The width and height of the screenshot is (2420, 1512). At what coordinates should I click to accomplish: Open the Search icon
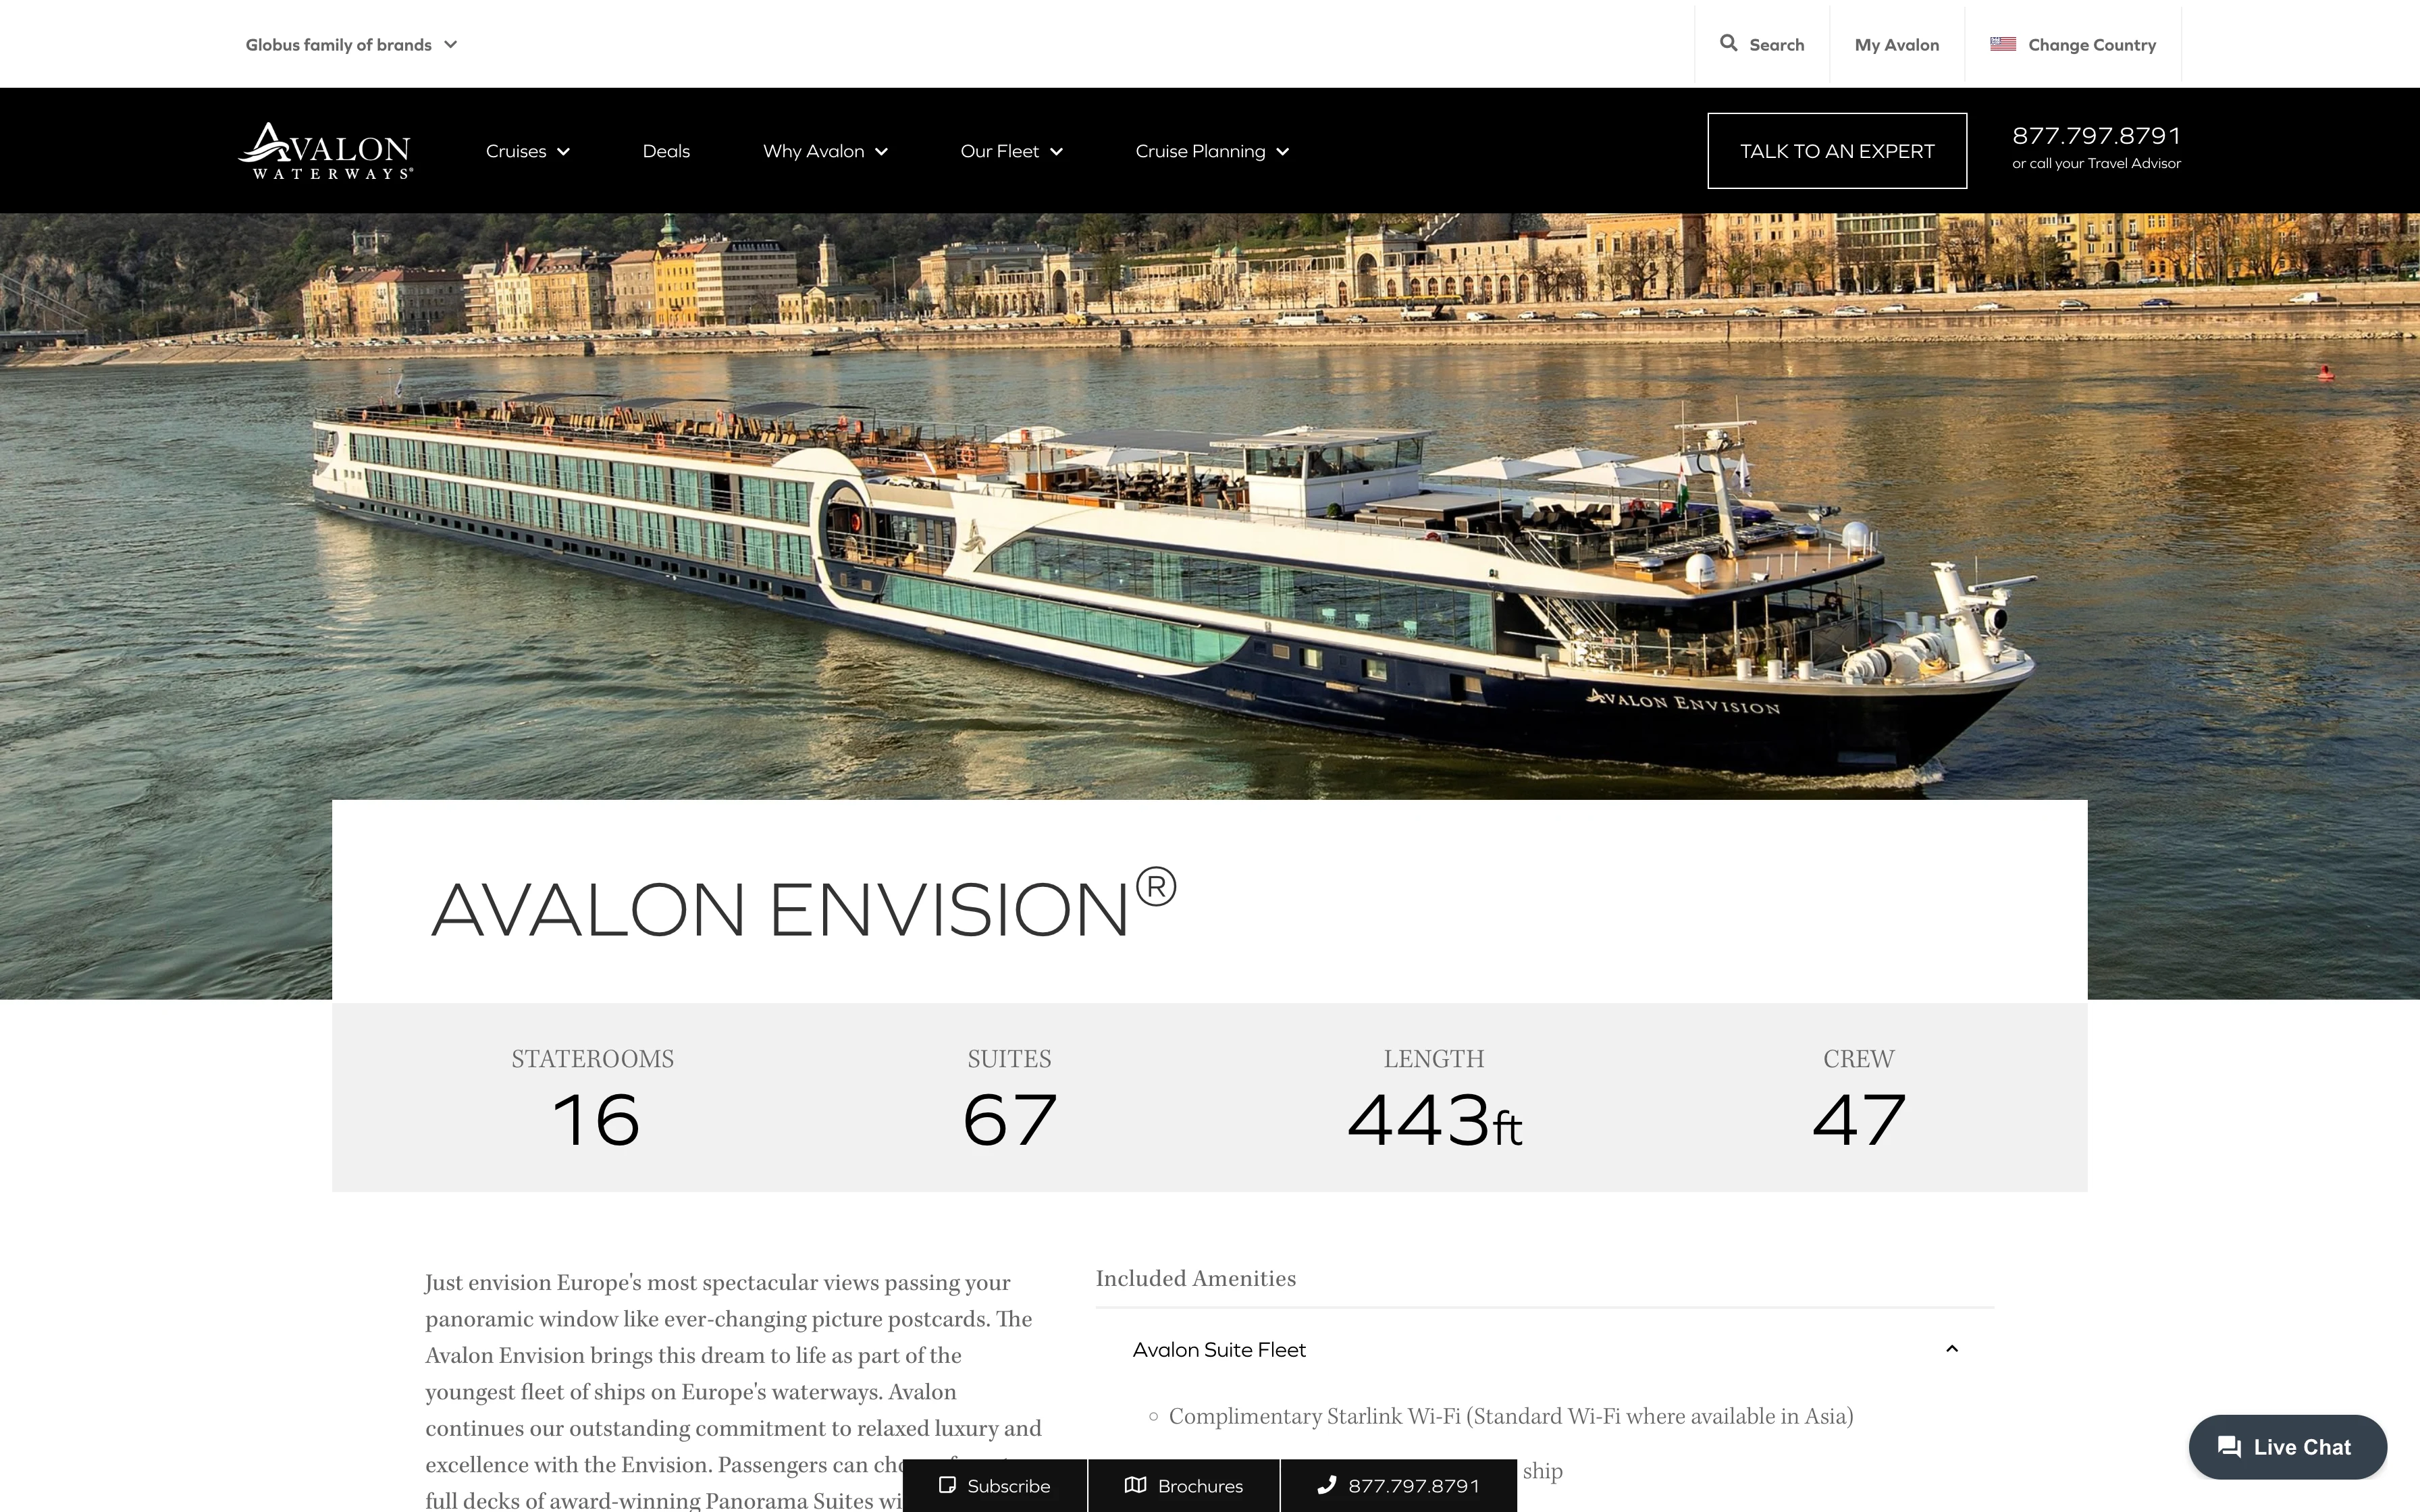pos(1729,44)
